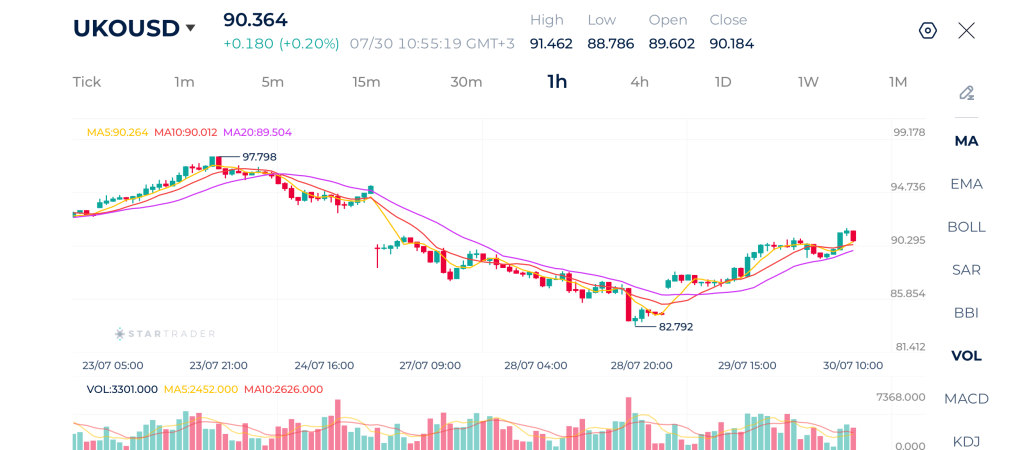Image resolution: width=1024 pixels, height=450 pixels.
Task: Select the 1D timeframe
Action: [723, 82]
